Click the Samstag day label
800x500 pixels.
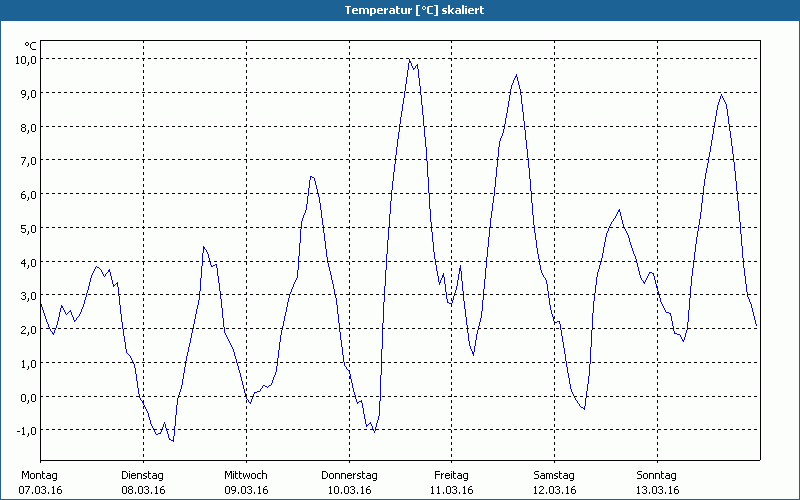point(554,475)
